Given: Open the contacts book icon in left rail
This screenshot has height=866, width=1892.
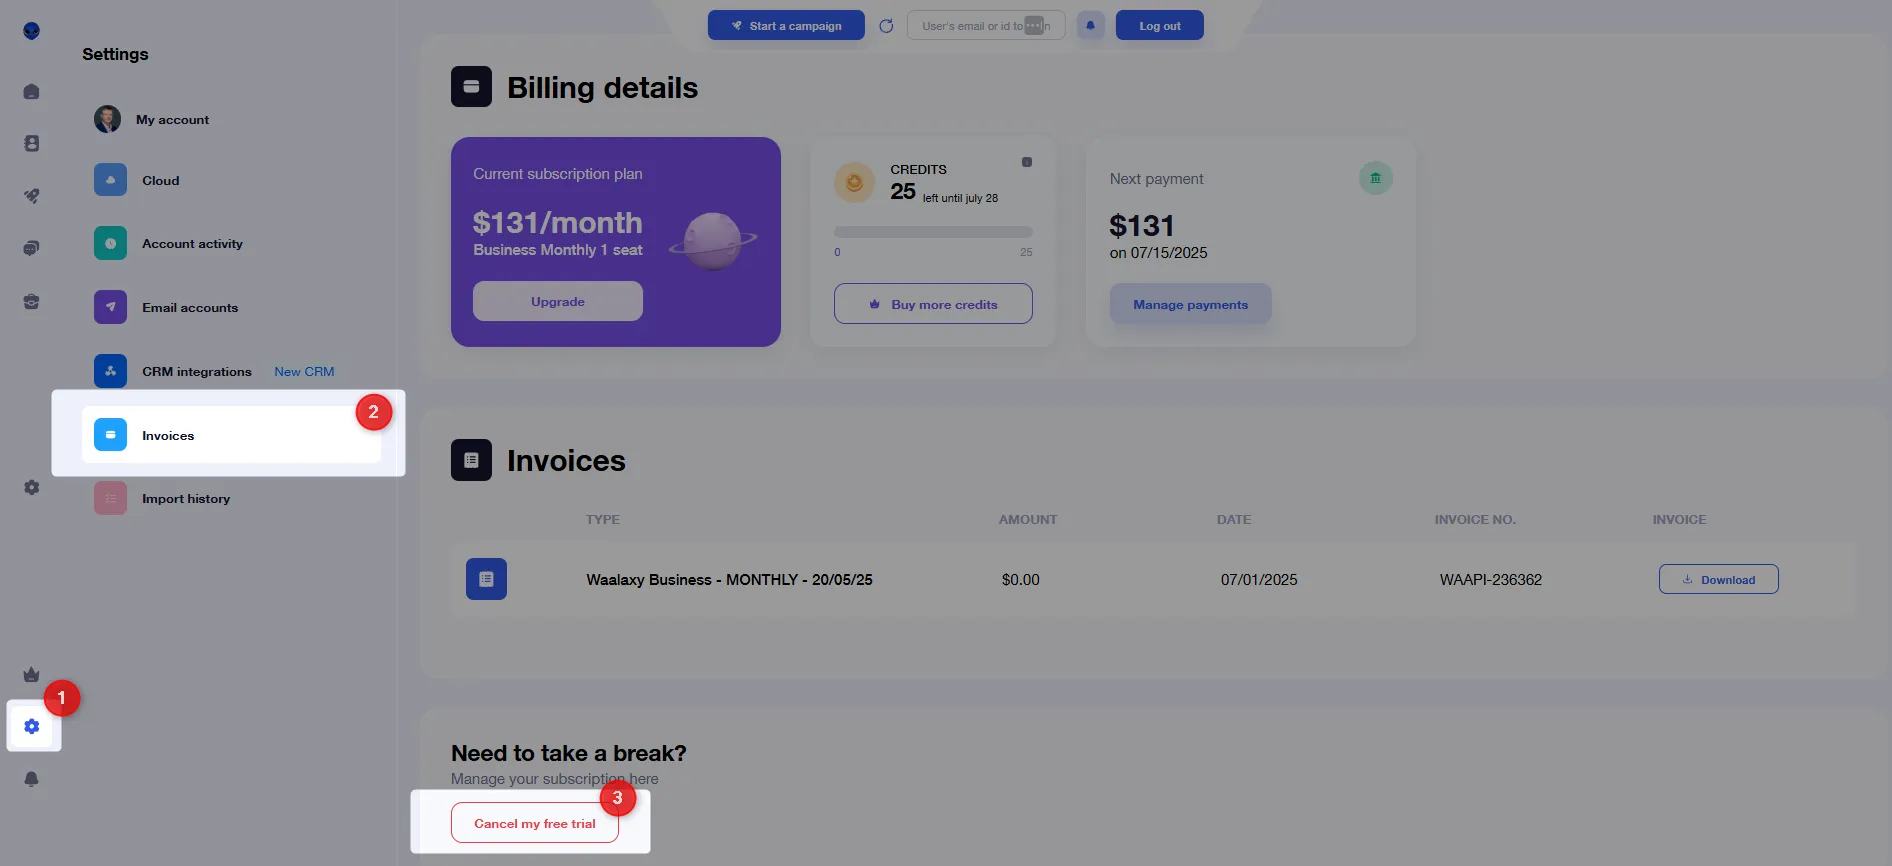Looking at the screenshot, I should tap(32, 144).
